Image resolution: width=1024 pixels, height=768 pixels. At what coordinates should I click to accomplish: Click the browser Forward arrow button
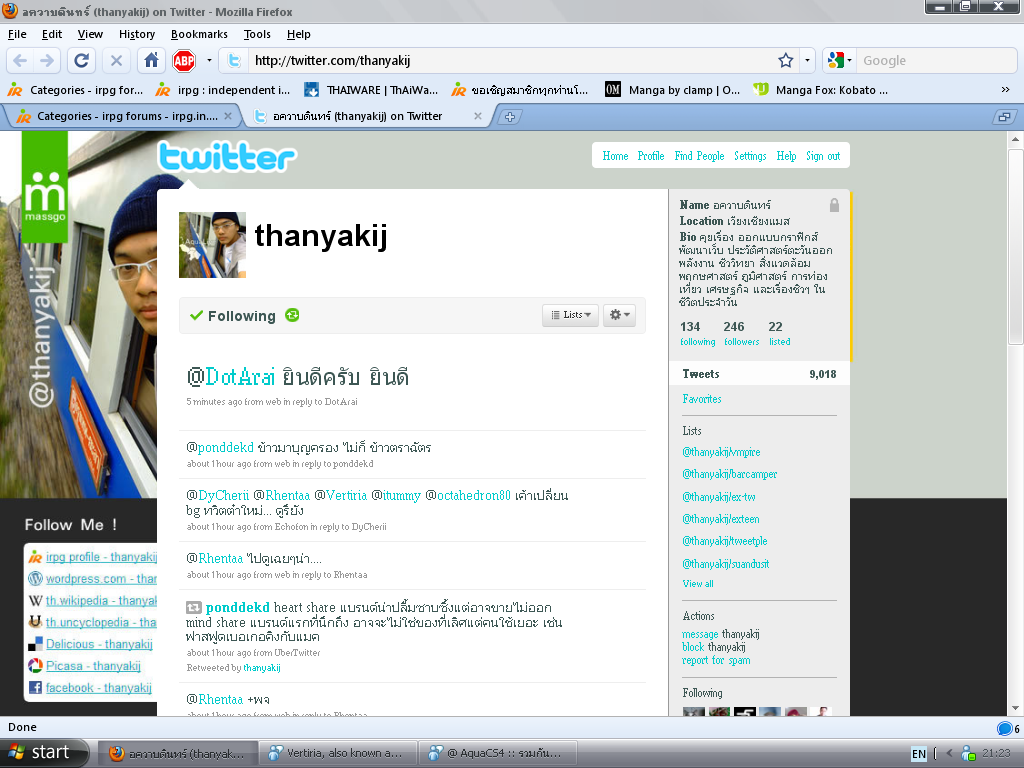pyautogui.click(x=47, y=61)
